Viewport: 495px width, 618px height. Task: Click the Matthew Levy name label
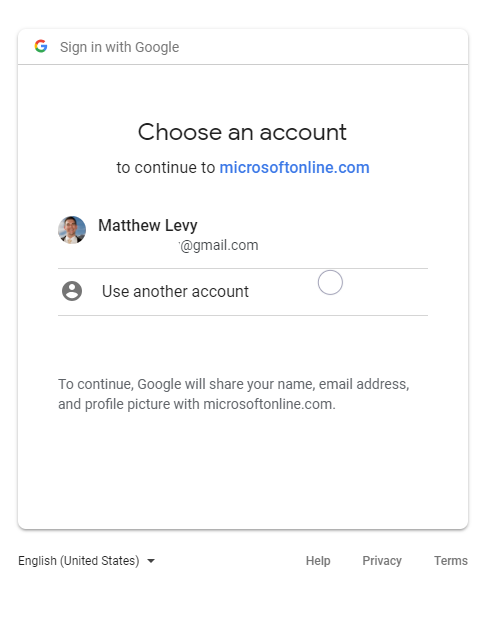(148, 225)
